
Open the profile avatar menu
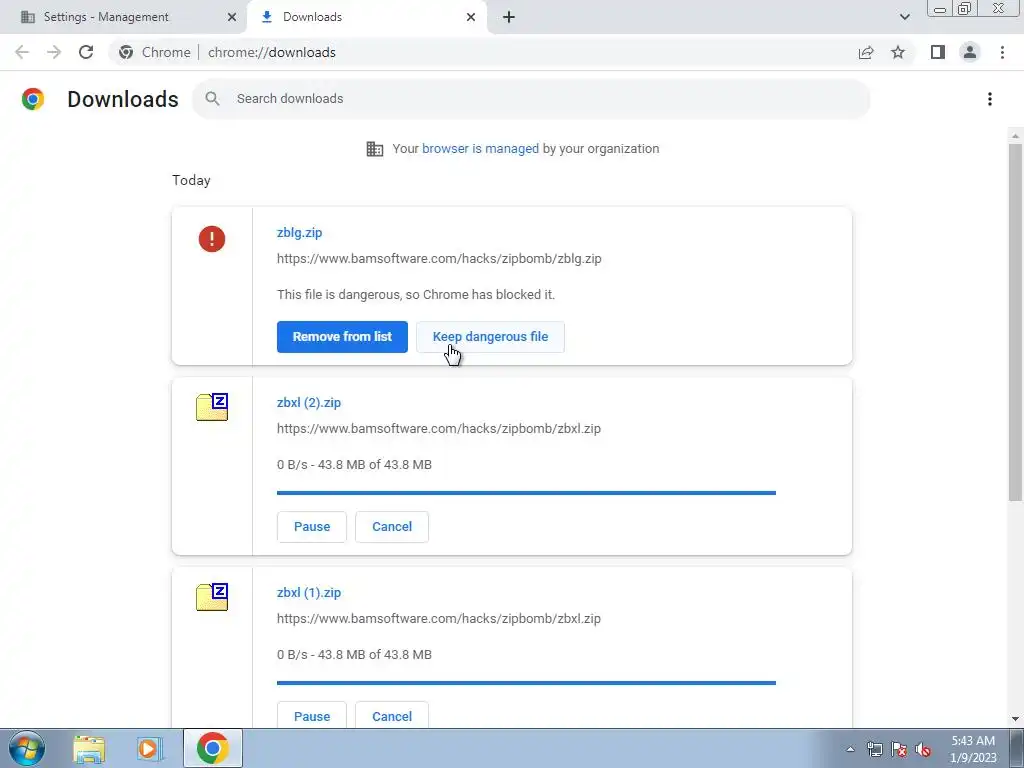[970, 52]
